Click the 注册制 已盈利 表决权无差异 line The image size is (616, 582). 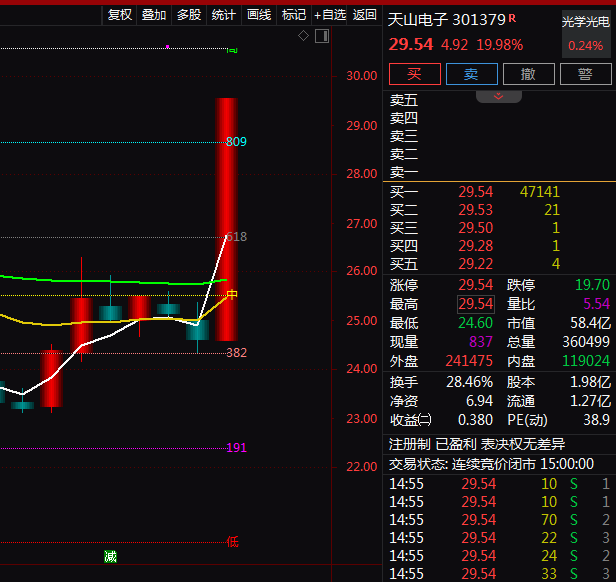[477, 444]
